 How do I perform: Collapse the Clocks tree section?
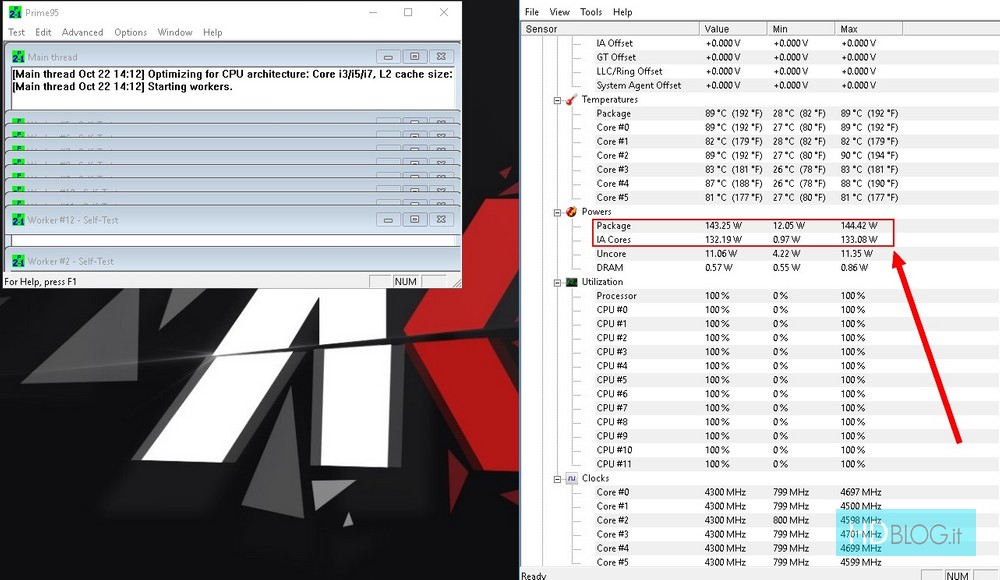pyautogui.click(x=557, y=478)
